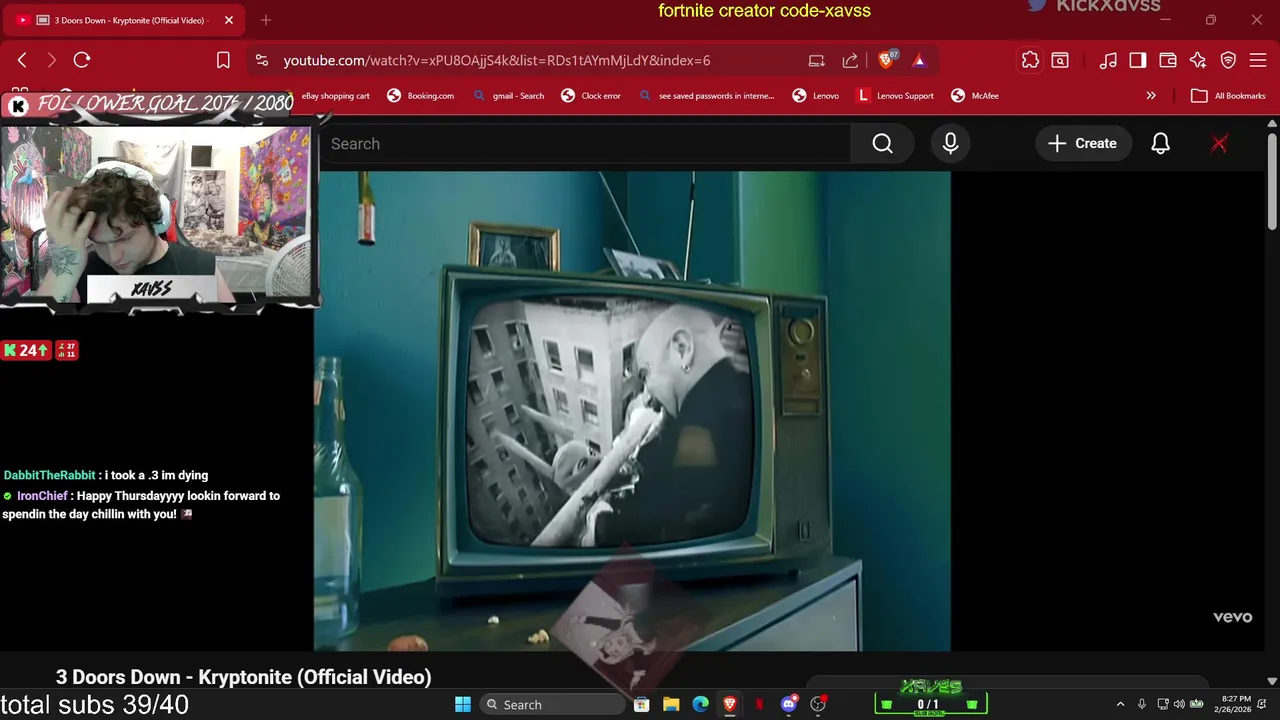Image resolution: width=1280 pixels, height=720 pixels.
Task: Open Brave Rewards triangle icon
Action: click(919, 60)
